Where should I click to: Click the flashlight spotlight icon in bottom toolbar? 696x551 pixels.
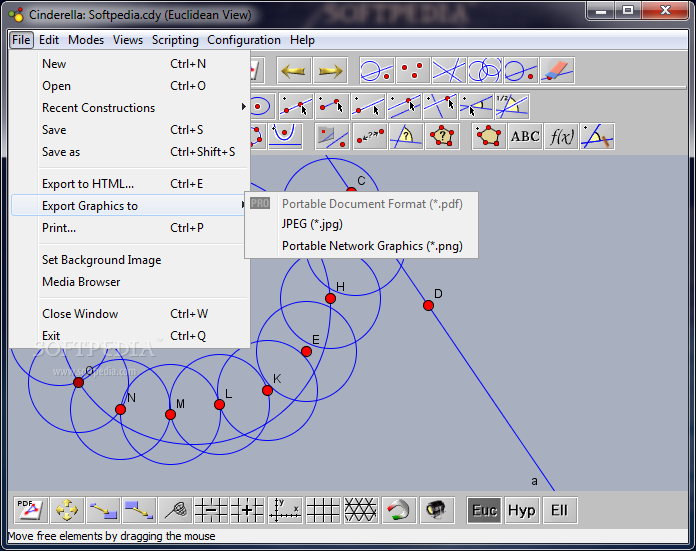pyautogui.click(x=437, y=510)
